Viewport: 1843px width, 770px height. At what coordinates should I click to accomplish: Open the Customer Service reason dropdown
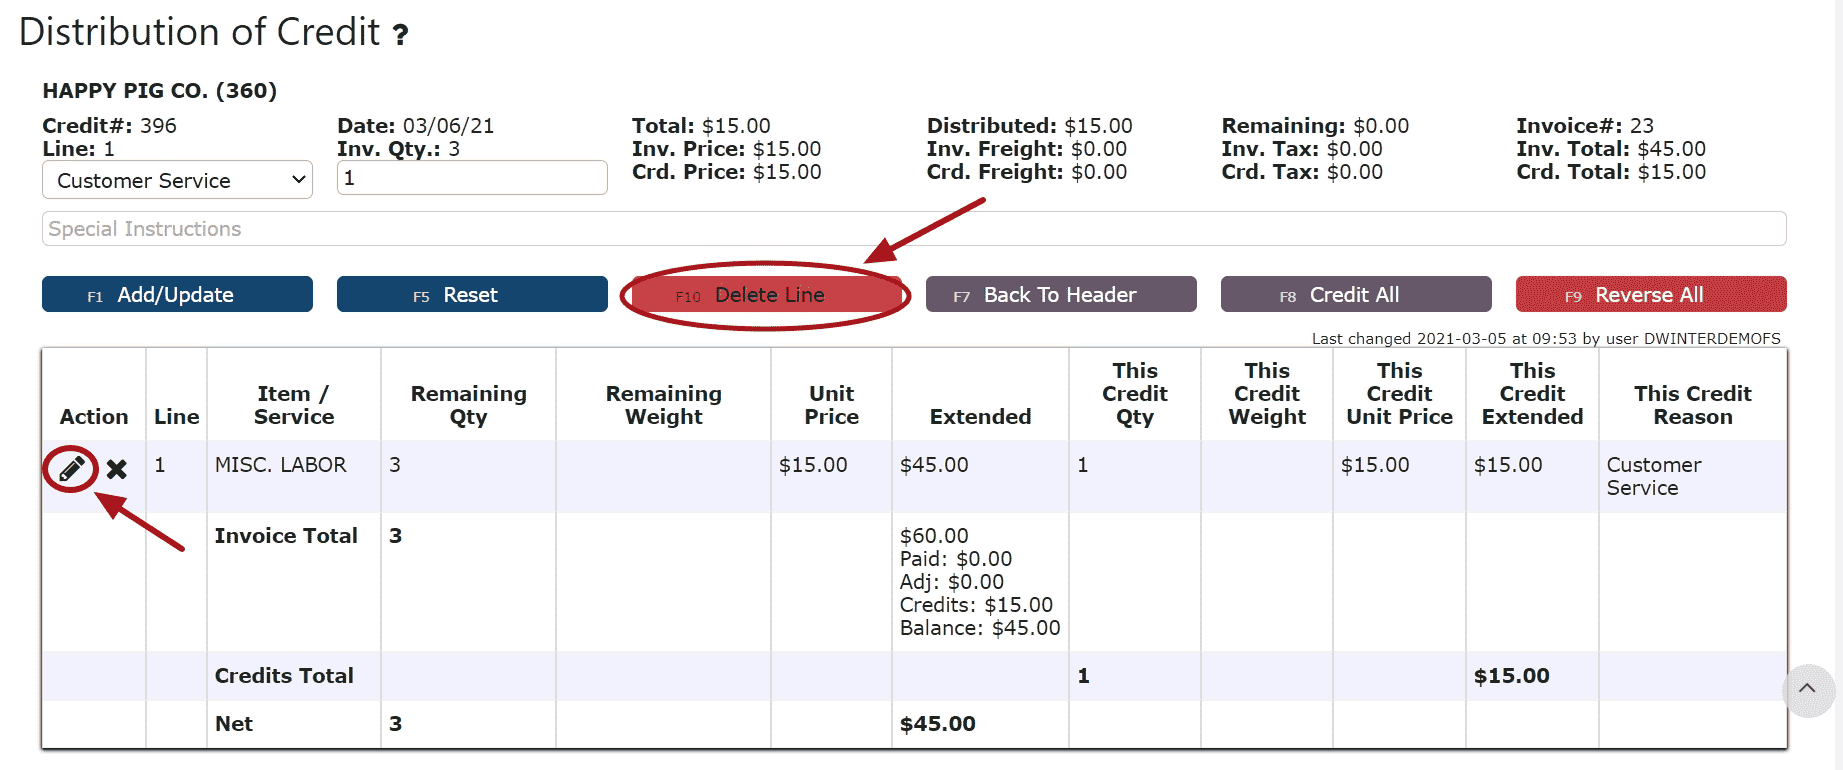(177, 181)
